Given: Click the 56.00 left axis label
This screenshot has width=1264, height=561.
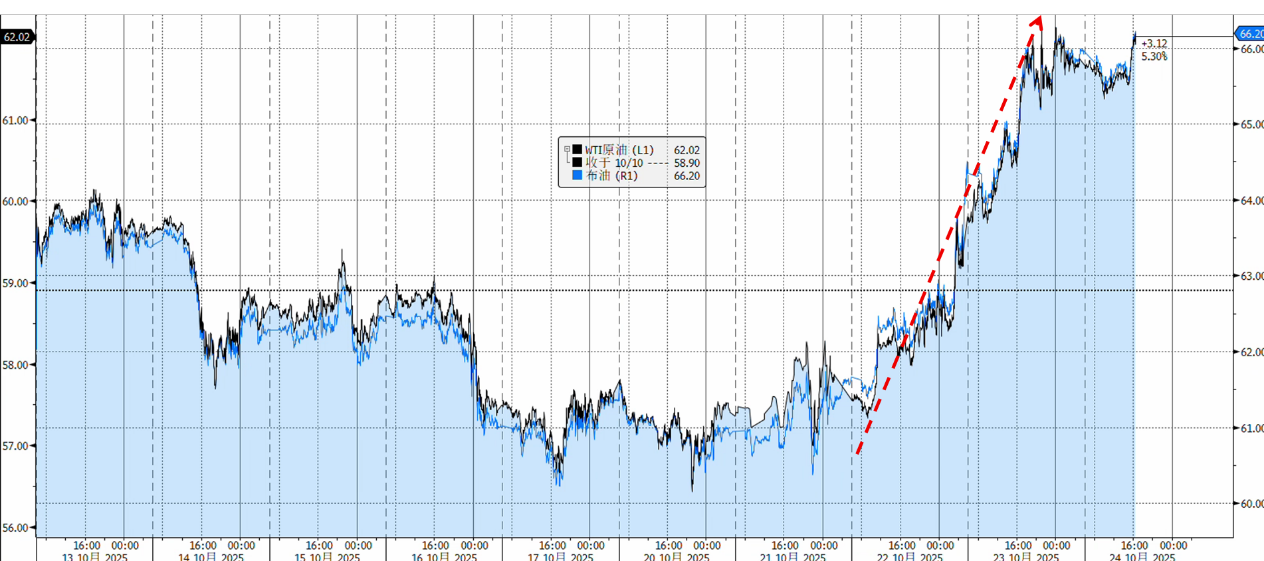Looking at the screenshot, I should (17, 528).
